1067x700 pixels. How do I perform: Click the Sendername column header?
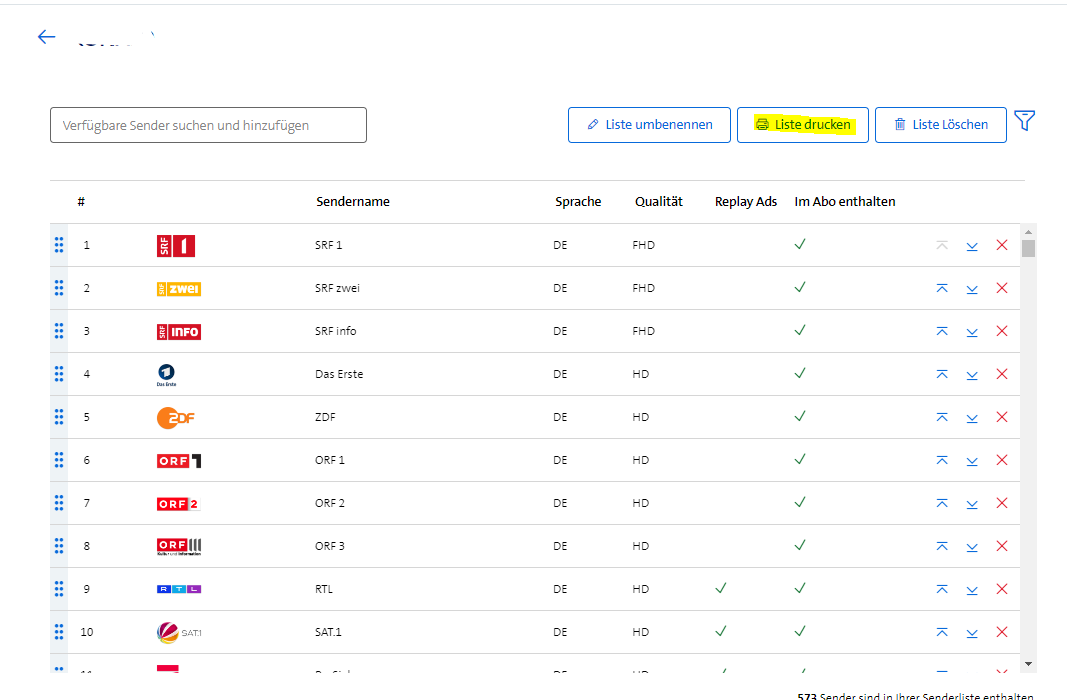pyautogui.click(x=352, y=202)
